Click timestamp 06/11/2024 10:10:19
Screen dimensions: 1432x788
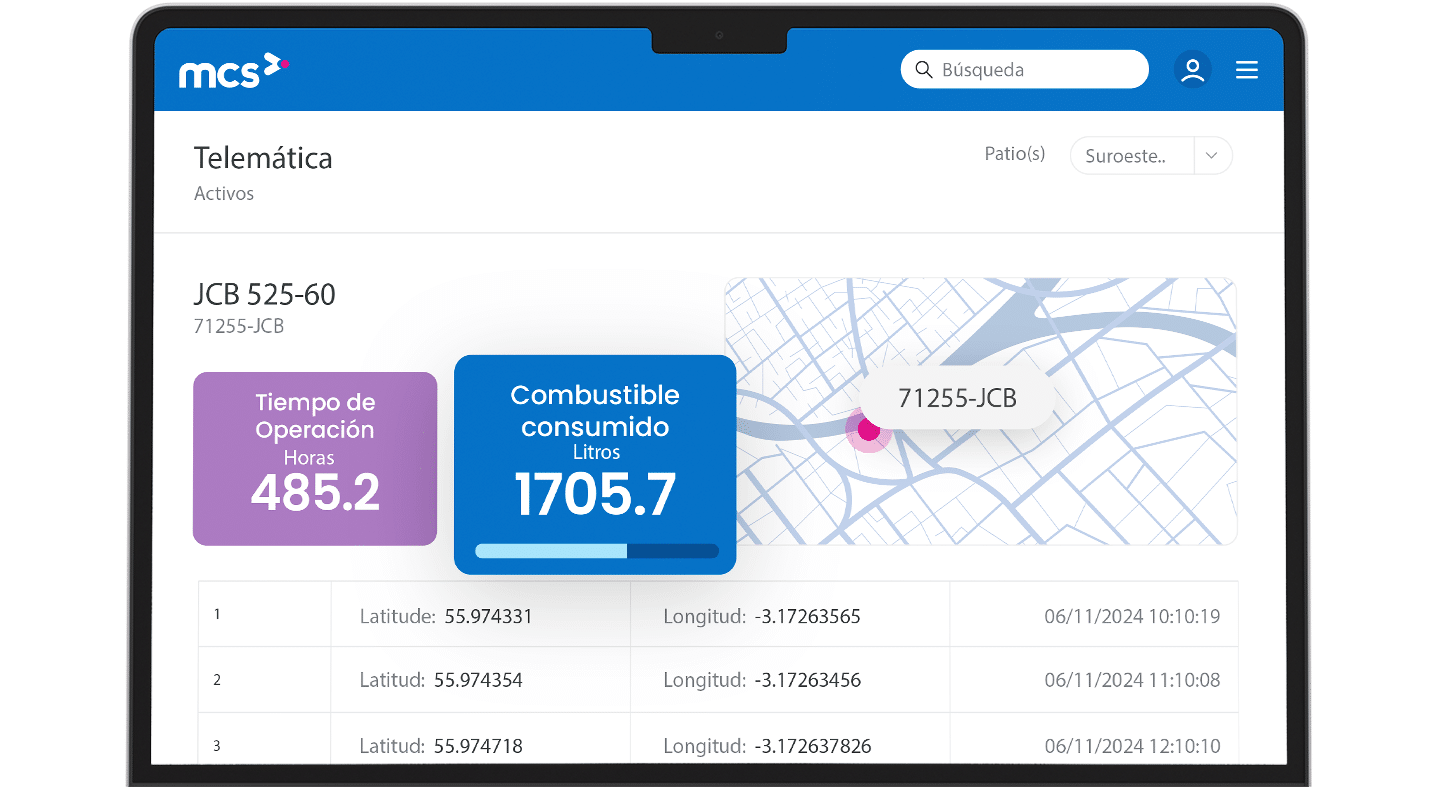(x=1132, y=616)
